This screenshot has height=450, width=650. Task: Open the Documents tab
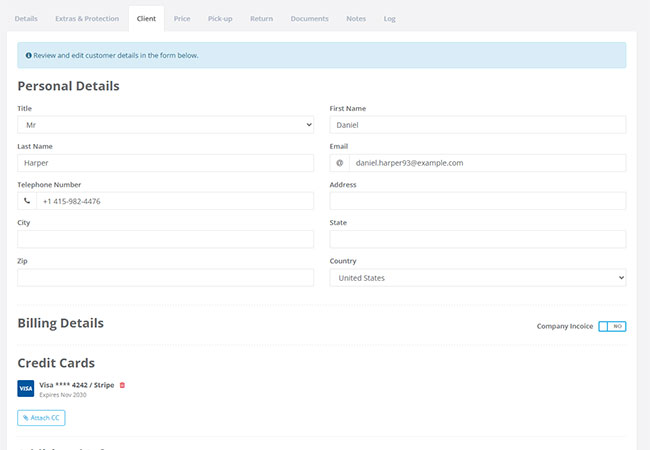coord(310,19)
